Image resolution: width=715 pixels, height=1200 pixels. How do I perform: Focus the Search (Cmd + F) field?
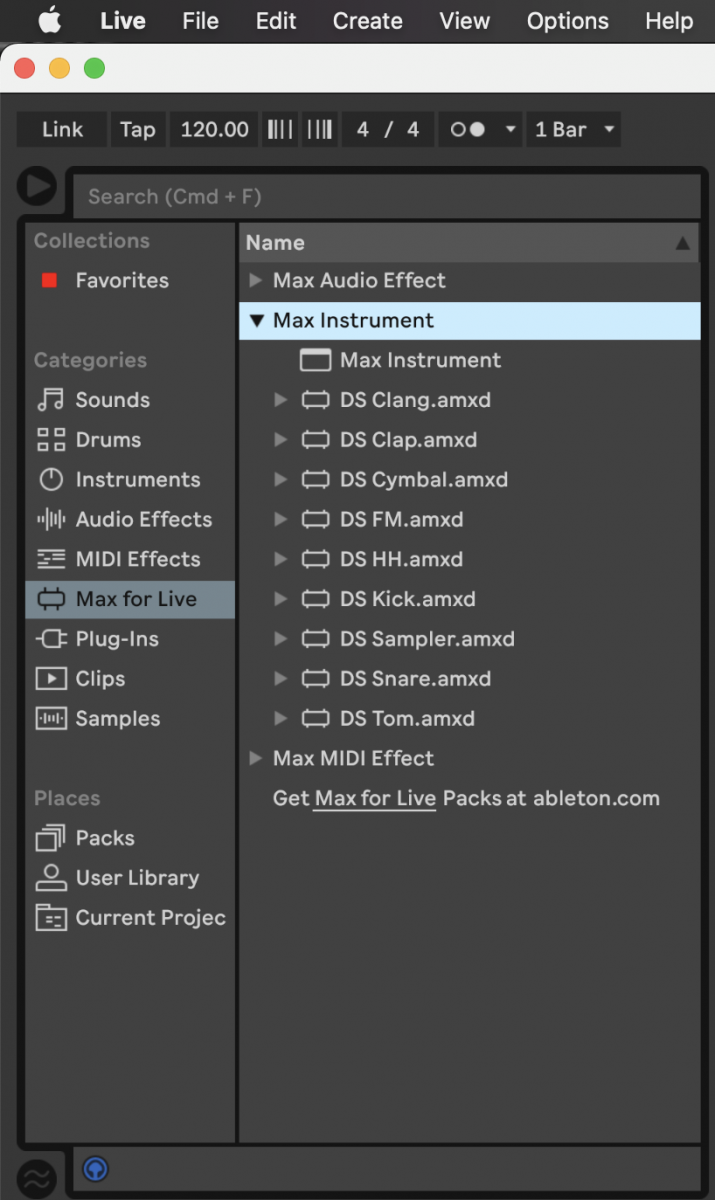coord(388,196)
